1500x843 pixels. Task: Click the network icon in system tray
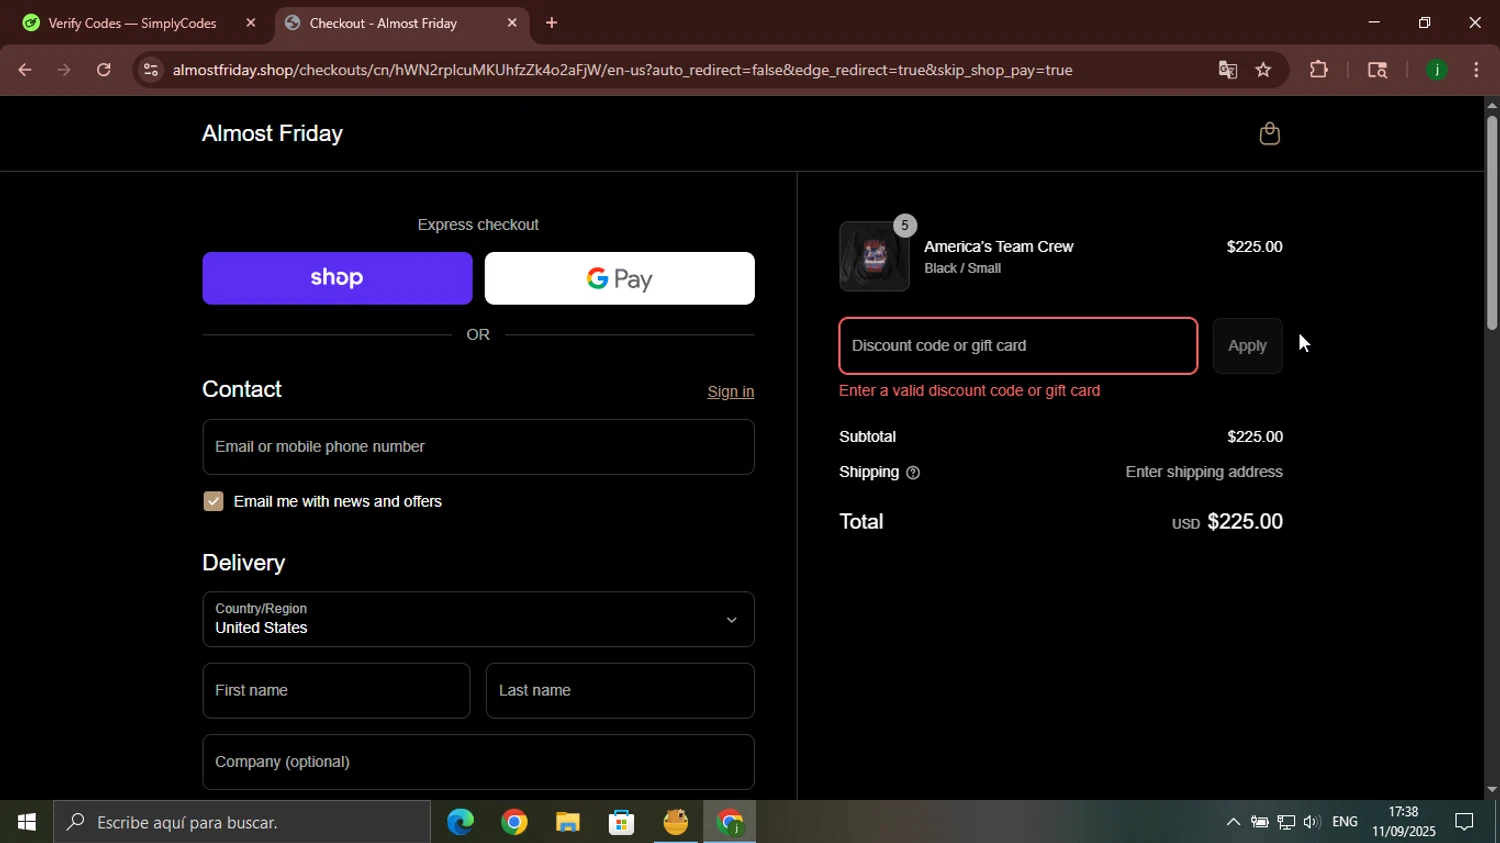[1286, 822]
